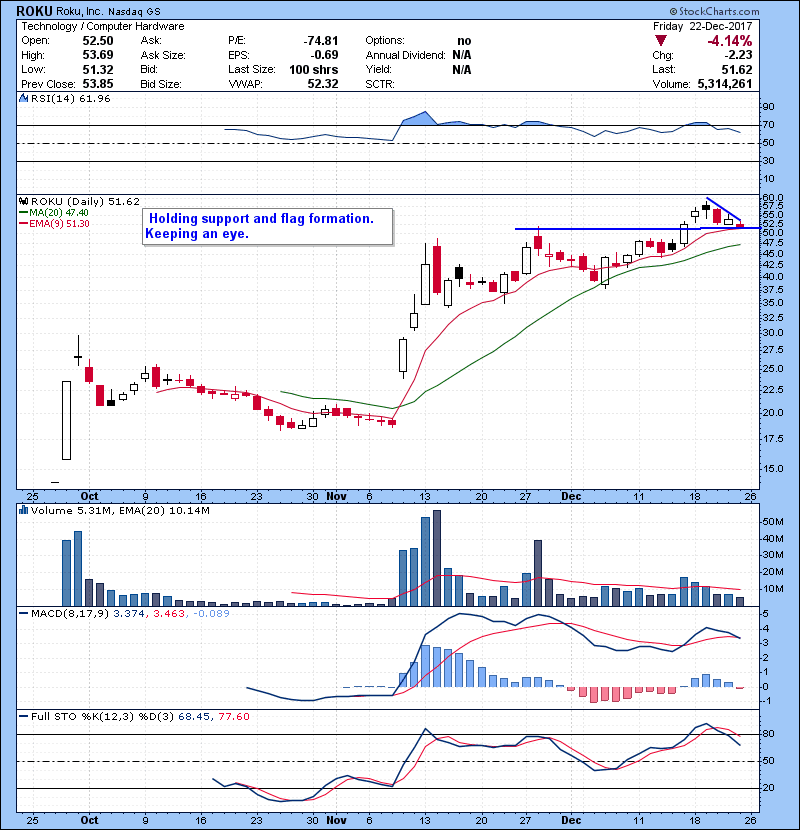Click the P/E value -74.81
The height and width of the screenshot is (830, 800).
(x=321, y=41)
